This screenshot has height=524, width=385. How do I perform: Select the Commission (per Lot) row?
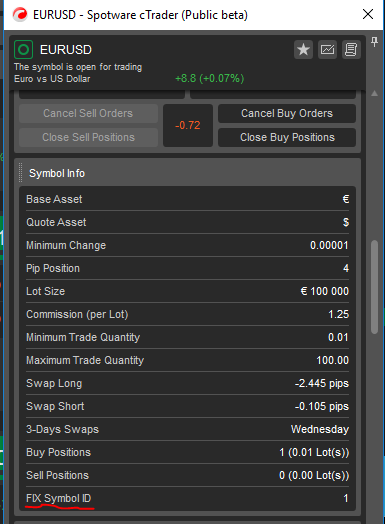(187, 314)
